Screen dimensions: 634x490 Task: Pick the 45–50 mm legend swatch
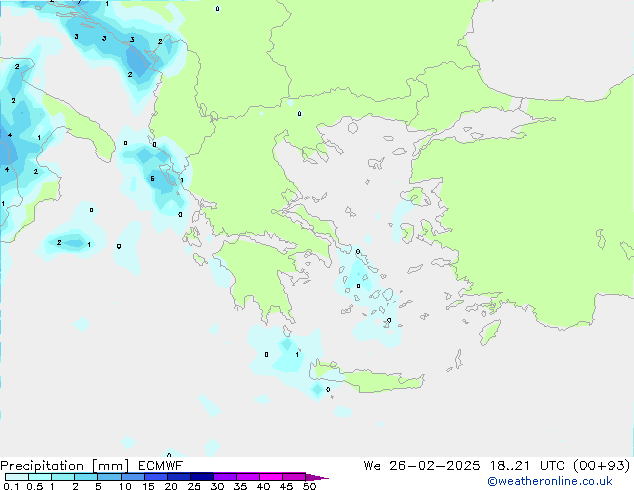(294, 477)
